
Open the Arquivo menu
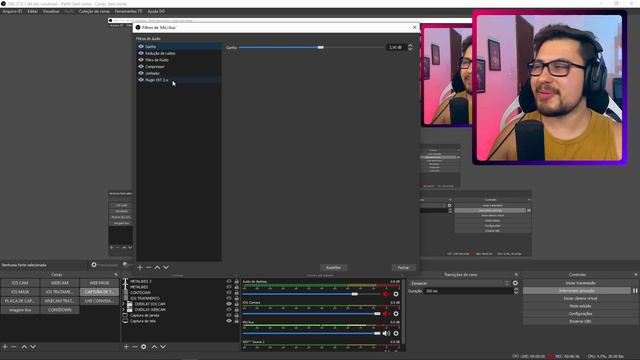(12, 11)
